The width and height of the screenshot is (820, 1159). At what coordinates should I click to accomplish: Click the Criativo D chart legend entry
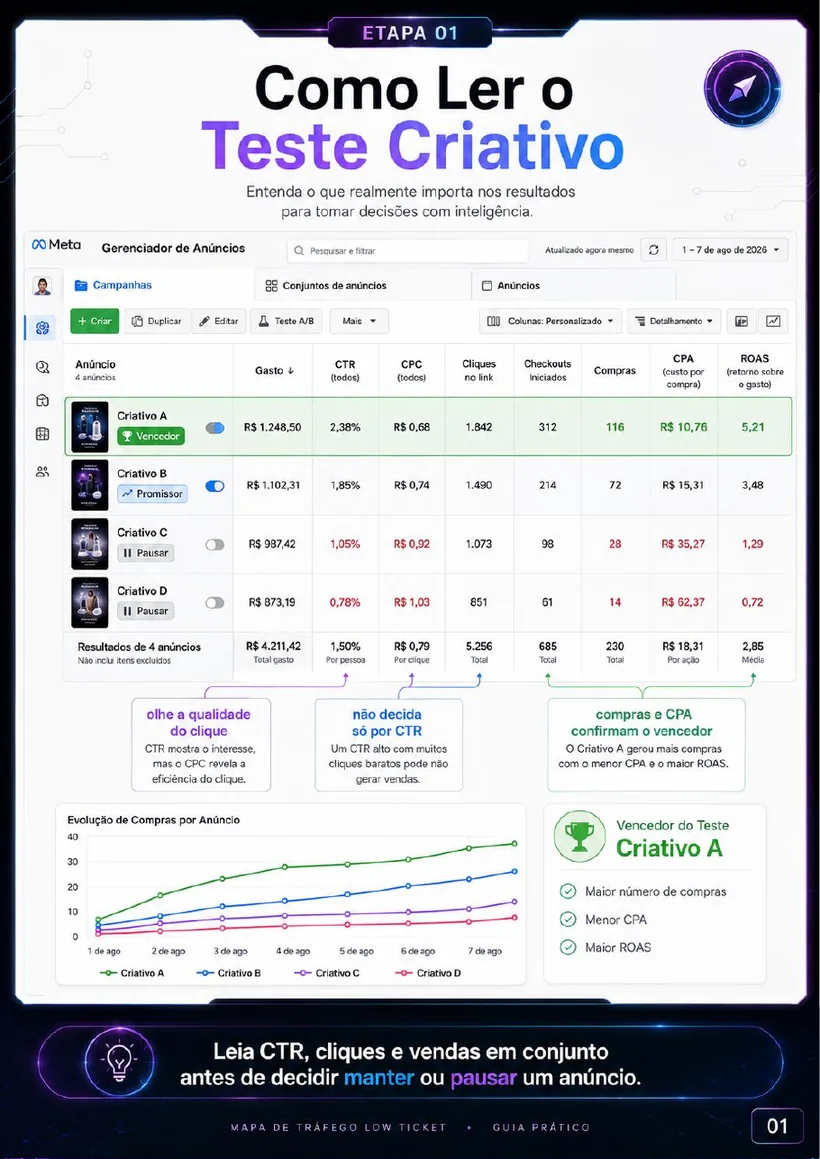pyautogui.click(x=427, y=973)
